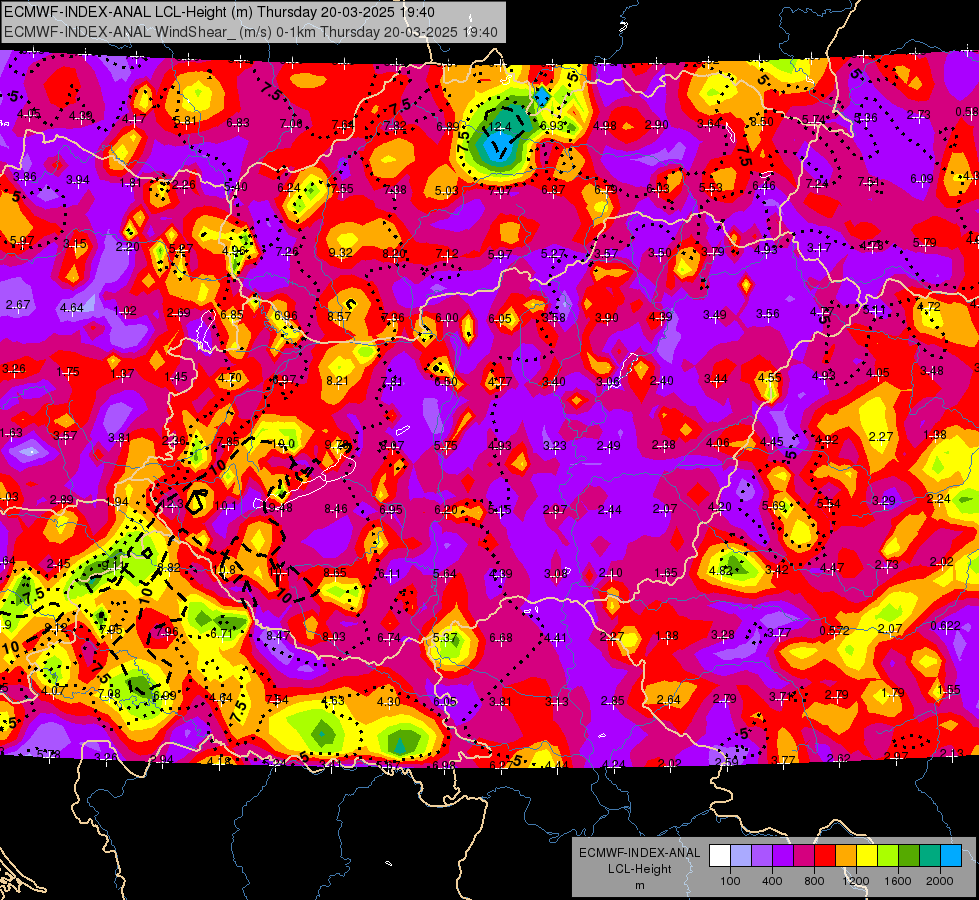Click the 10.8 grid value

224,570
